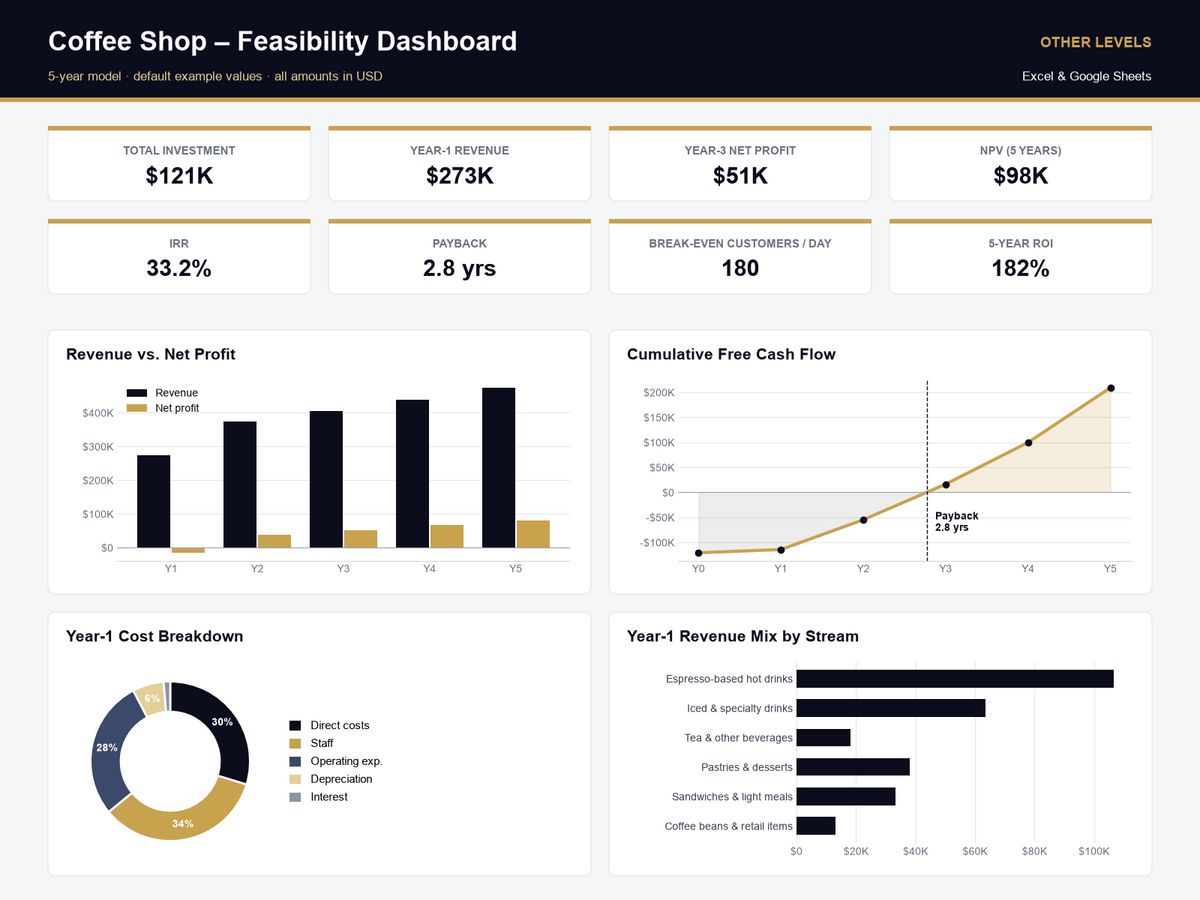Click the Y4 Net profit bar
The image size is (1200, 900).
447,536
